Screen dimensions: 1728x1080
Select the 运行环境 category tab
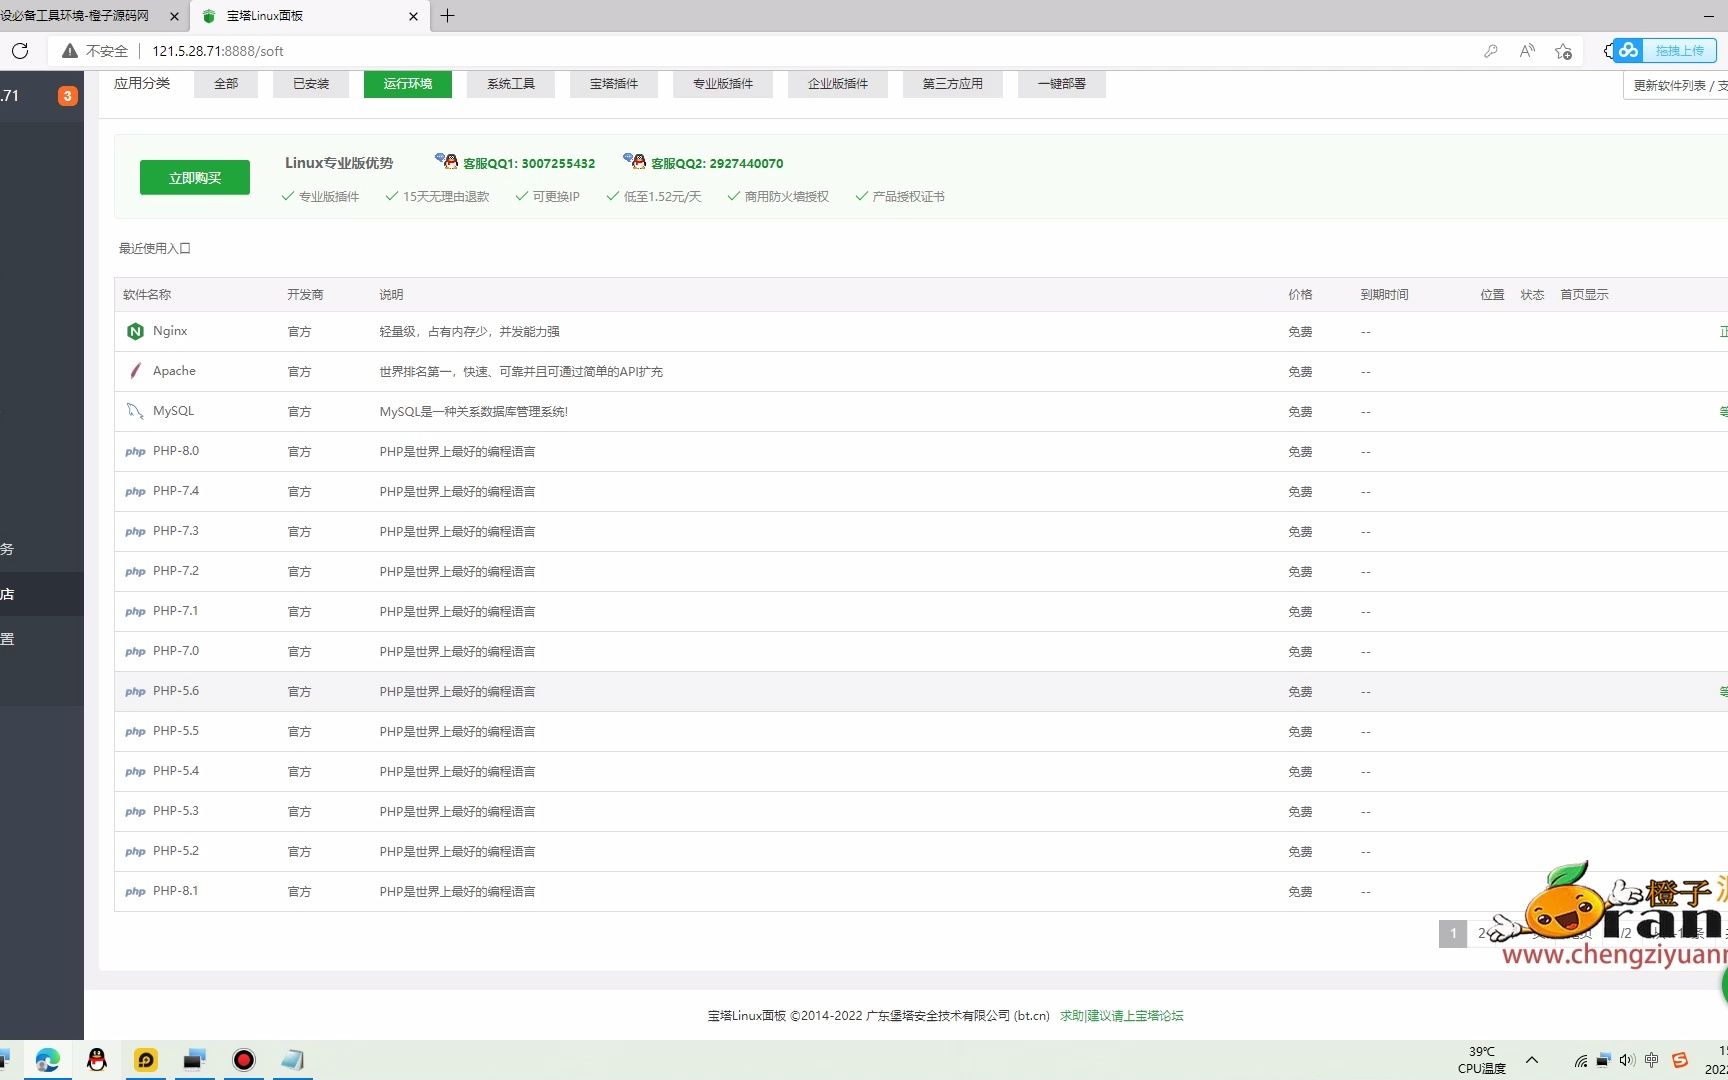408,84
